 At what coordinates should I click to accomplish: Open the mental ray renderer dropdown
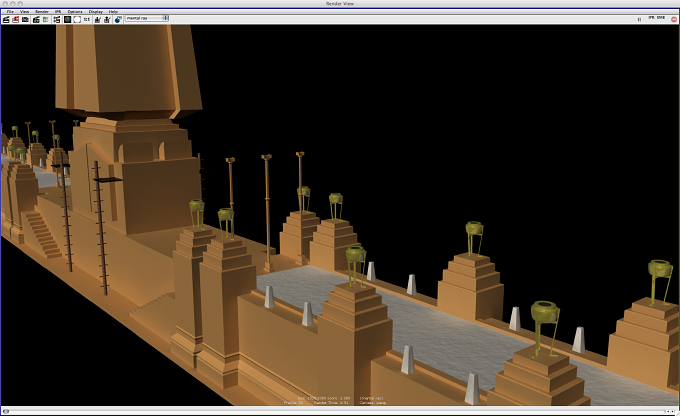[x=147, y=18]
